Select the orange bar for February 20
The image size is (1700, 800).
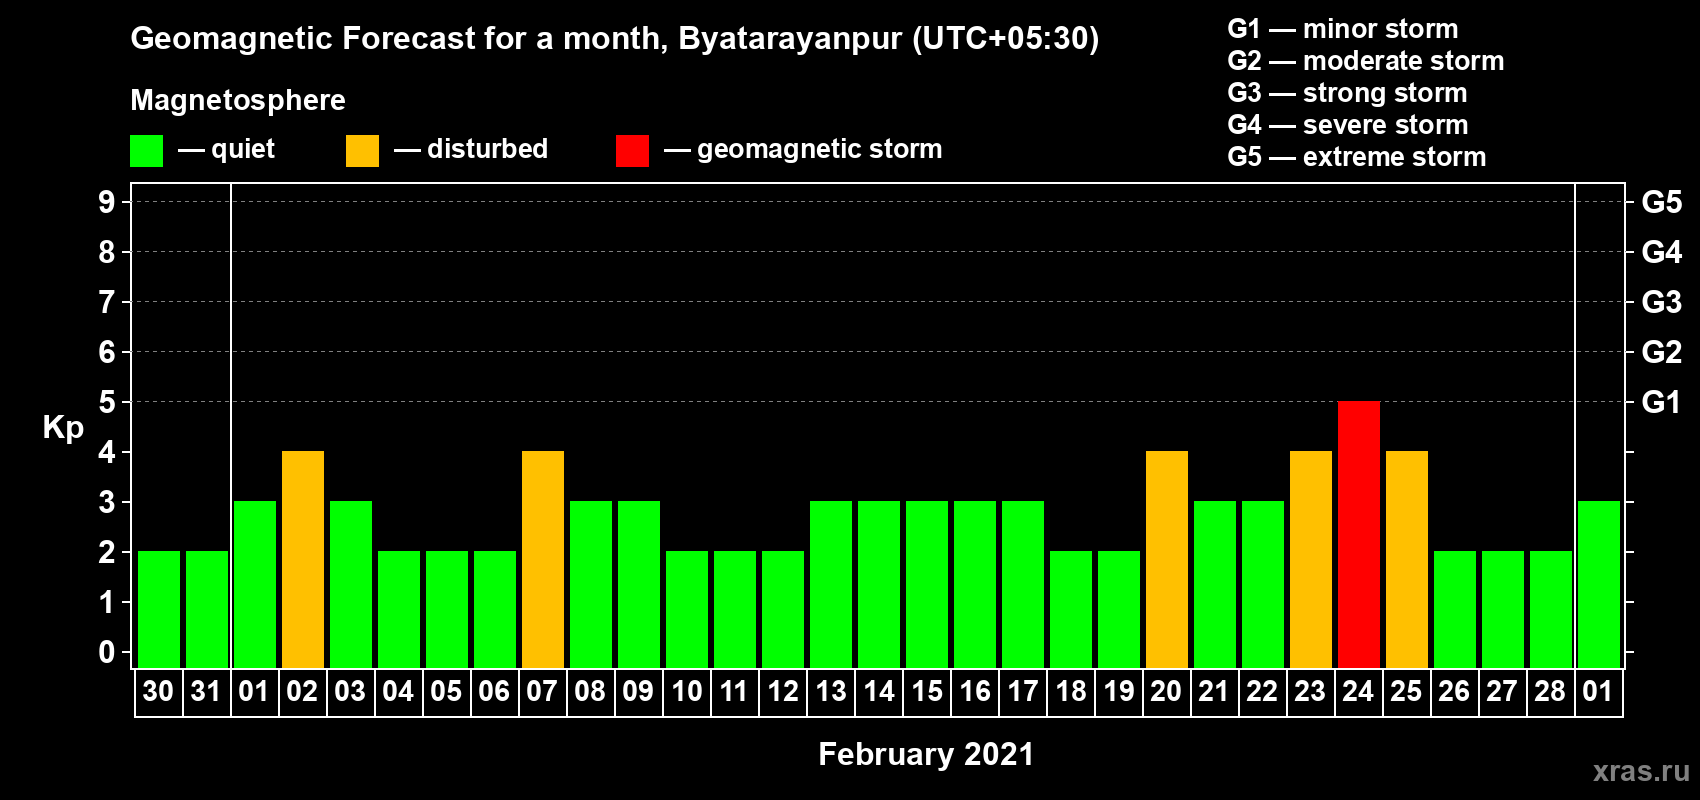[x=1167, y=560]
